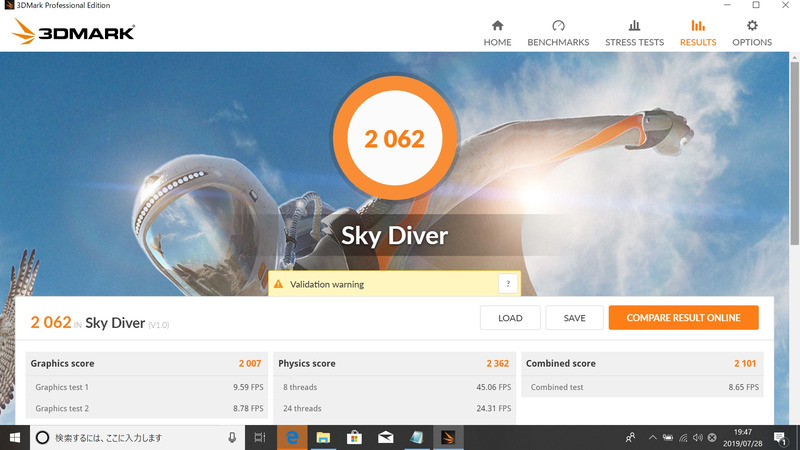Click the vertical scrollbar thumb
Image resolution: width=800 pixels, height=450 pixels.
tap(794, 153)
